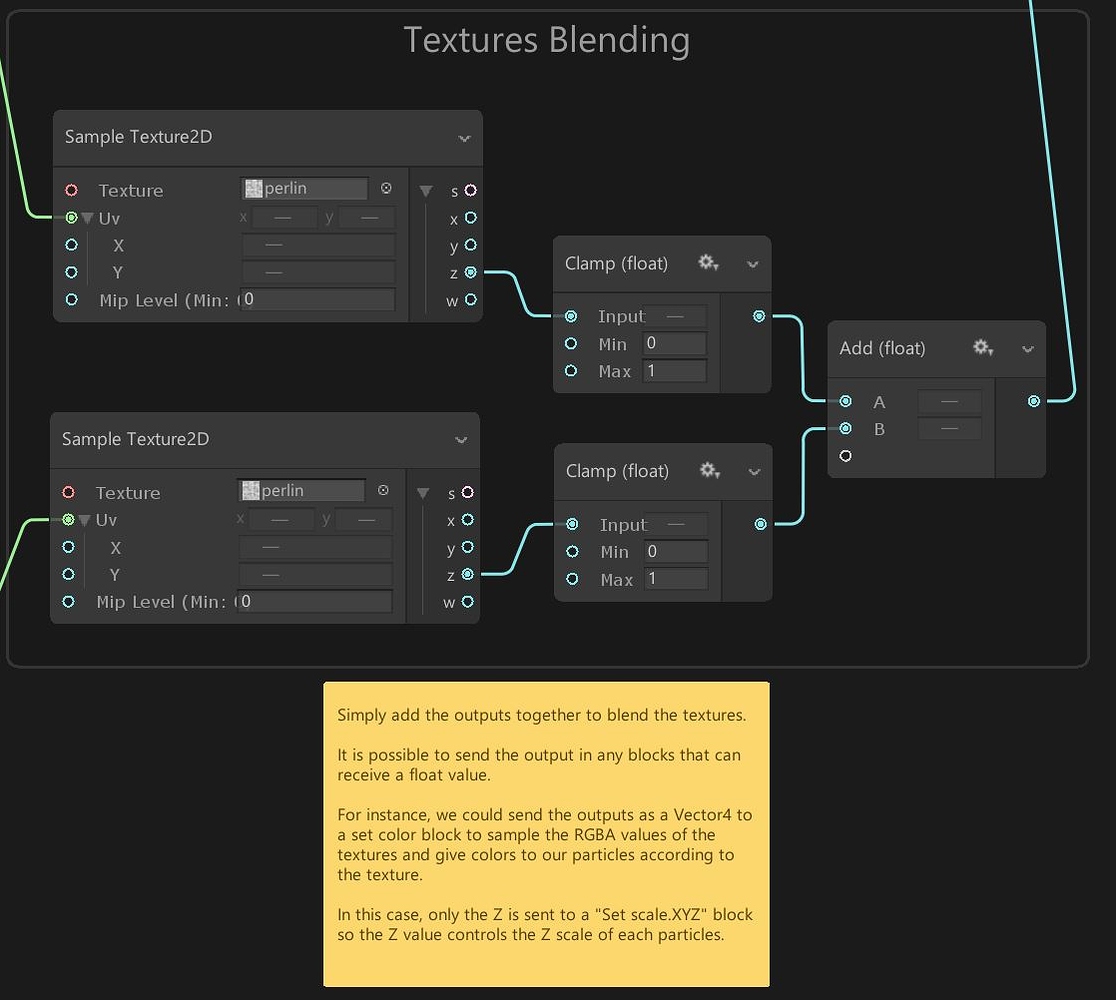Viewport: 1116px width, 1000px height.
Task: Collapse output foldout triangle of lower Sample Texture2D
Action: click(x=423, y=493)
